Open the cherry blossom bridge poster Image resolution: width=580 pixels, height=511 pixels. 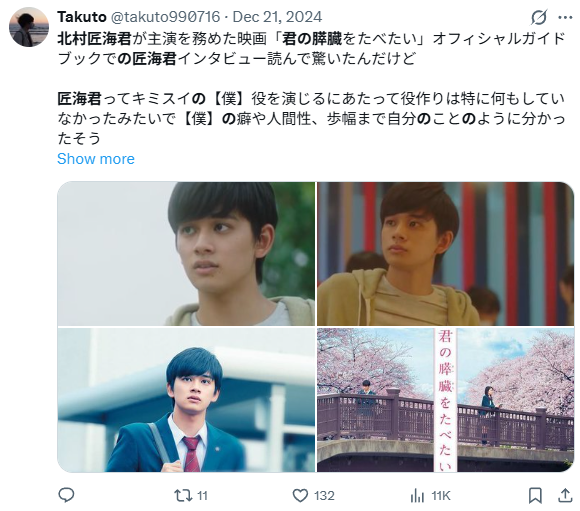tap(445, 400)
